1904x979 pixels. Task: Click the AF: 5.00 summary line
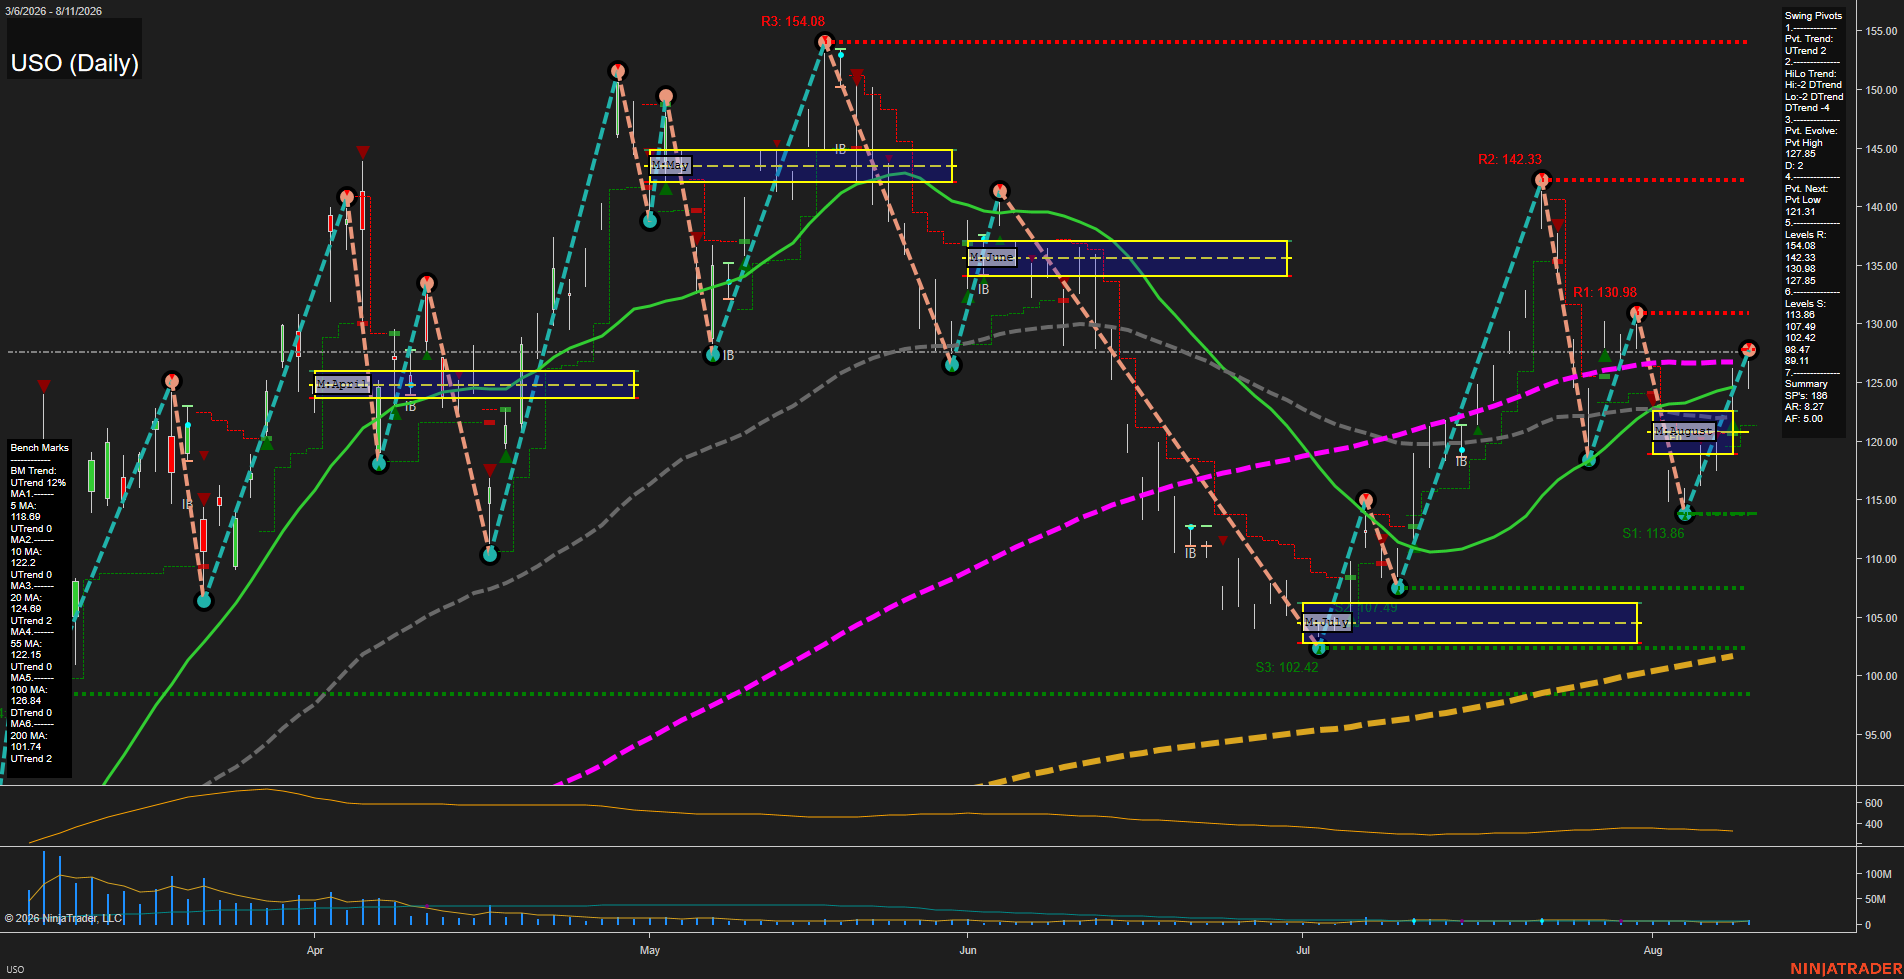(1804, 419)
